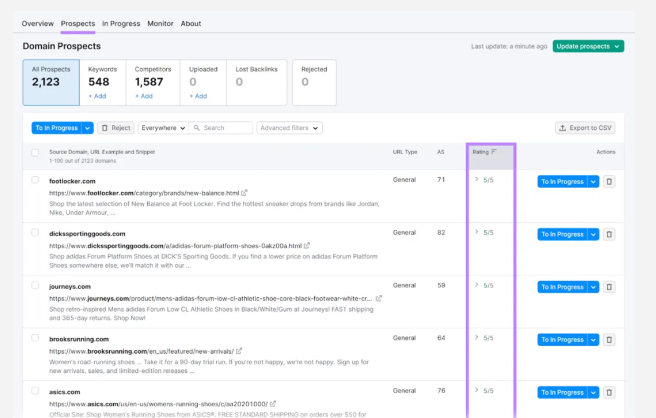Open the footlocker.com new-balance URL

144,193
